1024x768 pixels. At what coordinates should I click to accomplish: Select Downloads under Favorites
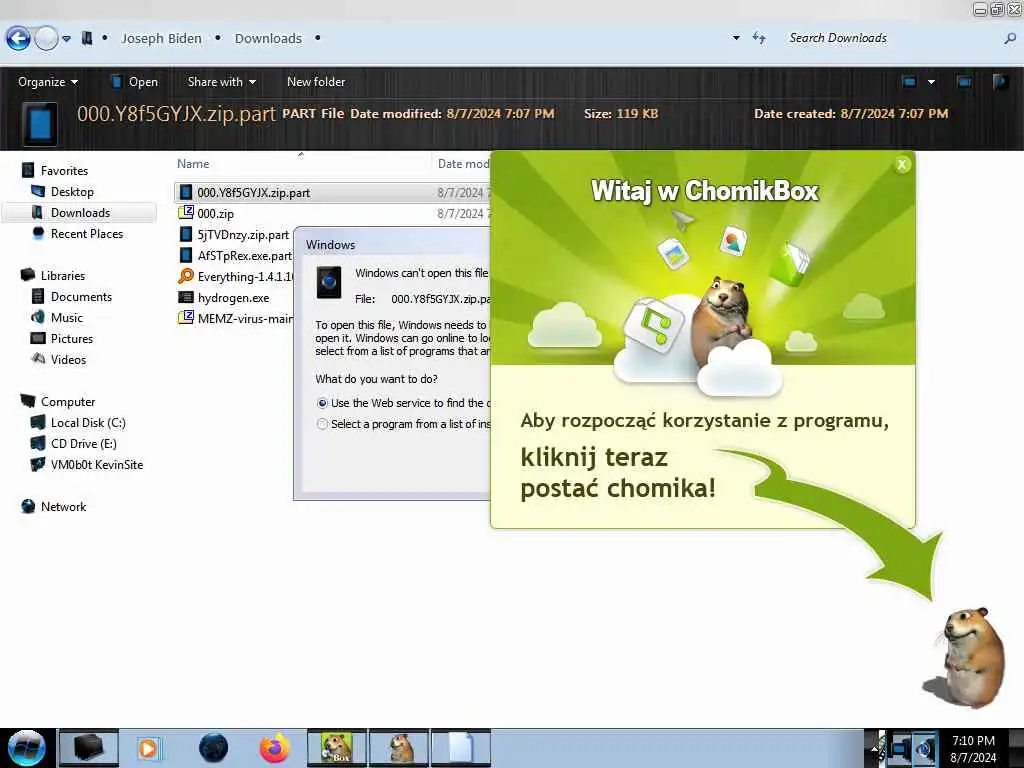[x=80, y=212]
